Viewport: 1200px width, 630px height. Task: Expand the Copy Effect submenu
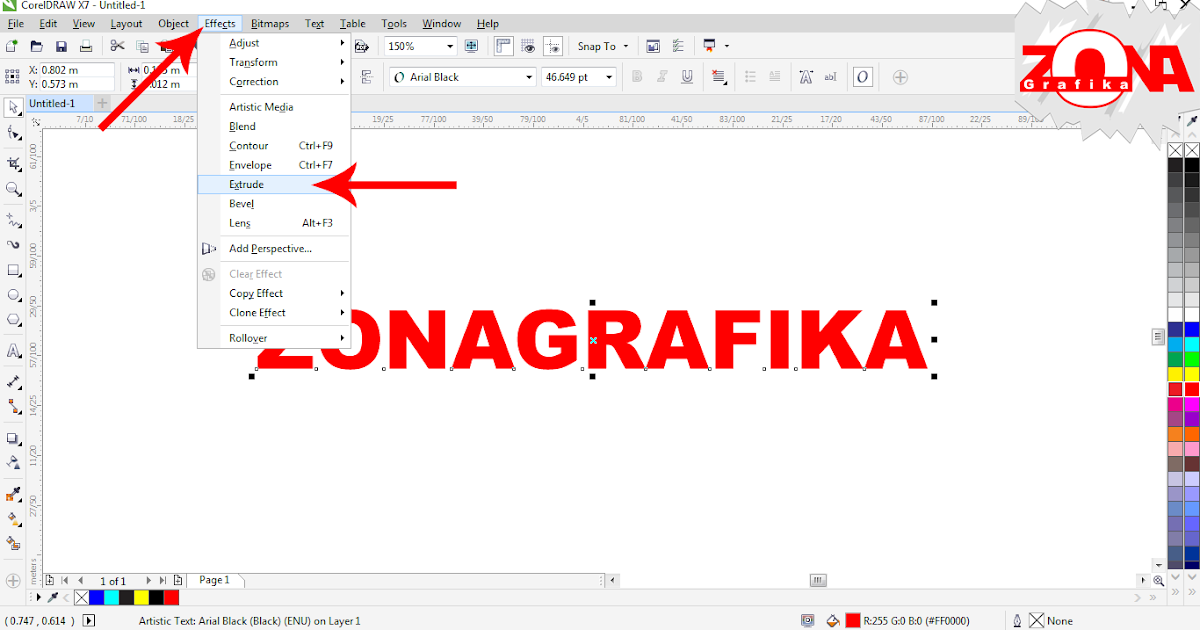(274, 293)
